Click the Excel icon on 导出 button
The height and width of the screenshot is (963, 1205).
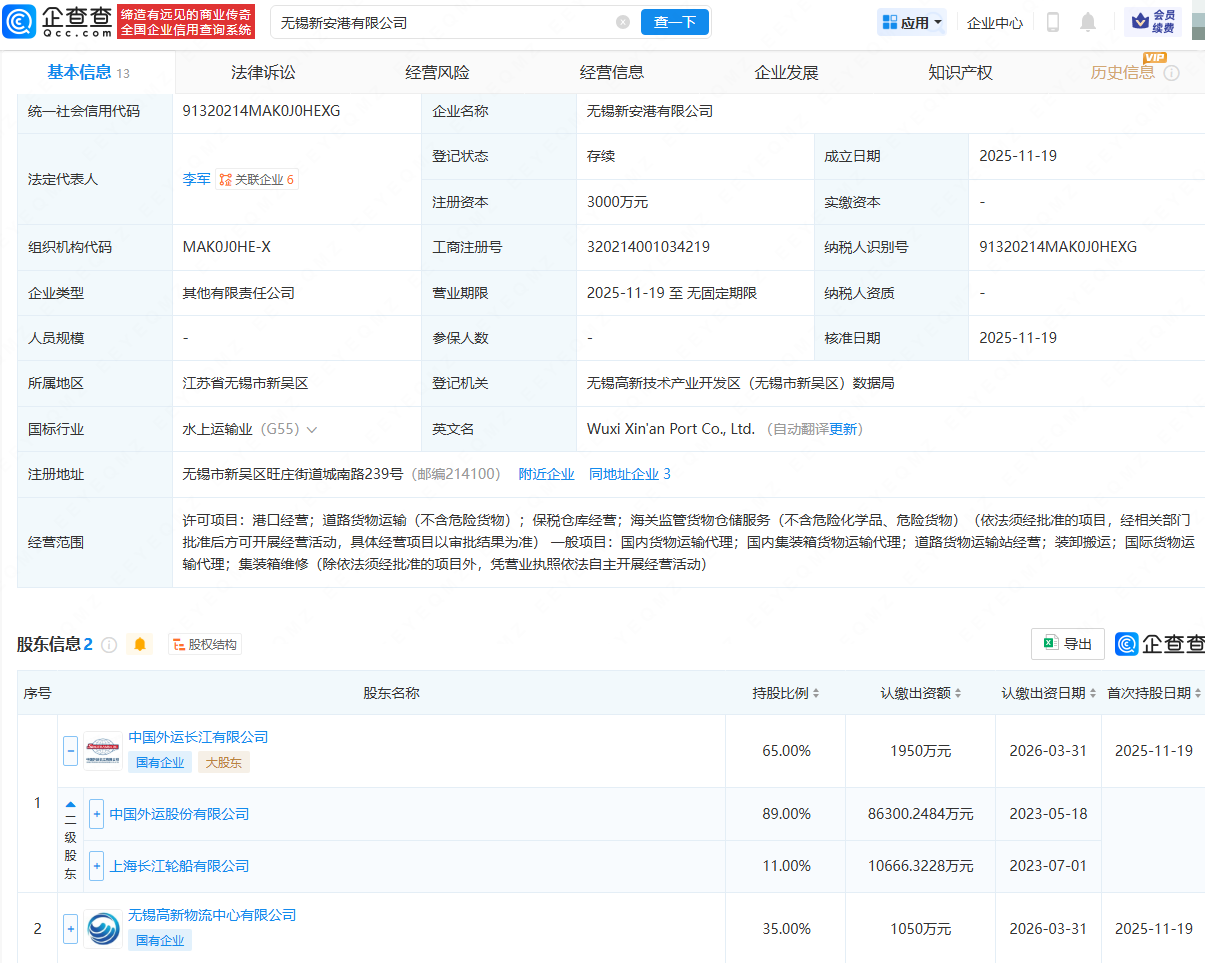pyautogui.click(x=1051, y=643)
